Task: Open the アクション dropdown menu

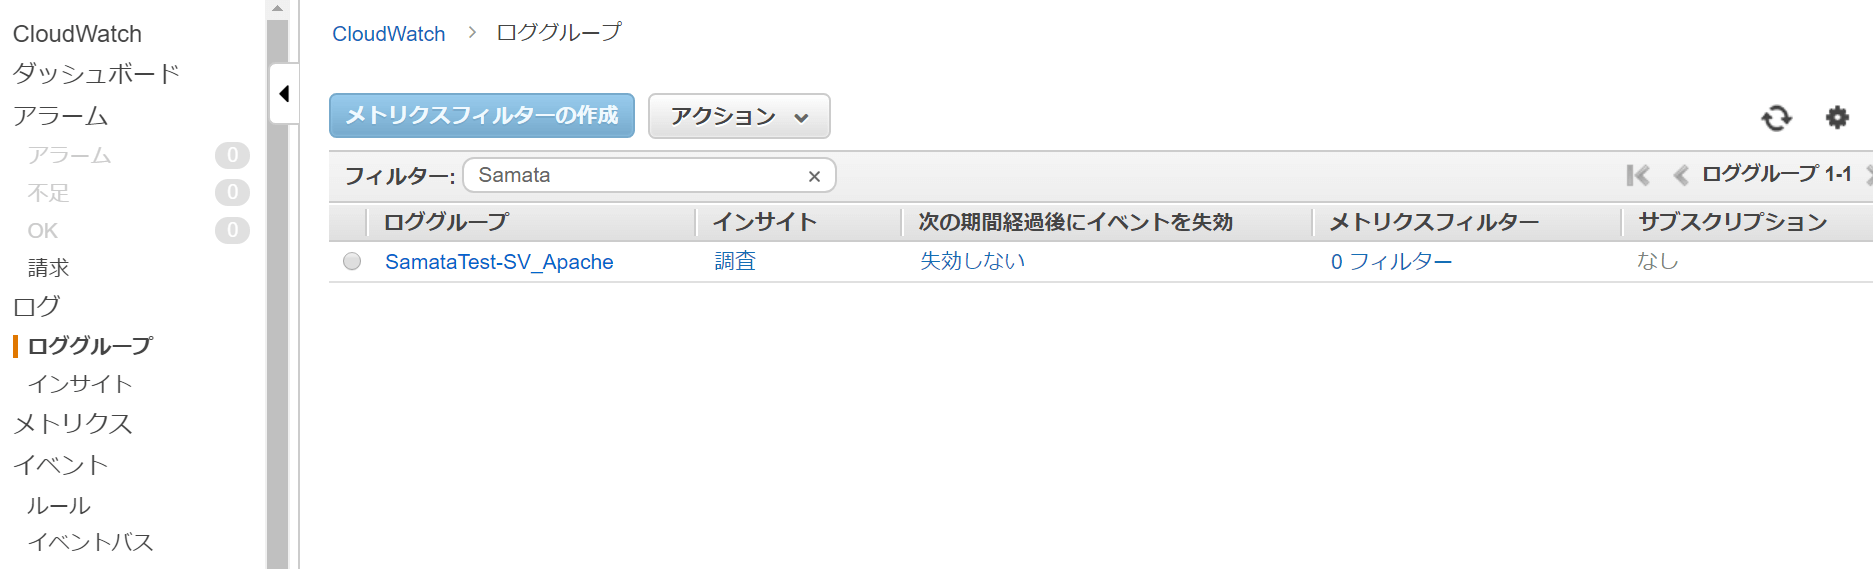Action: pyautogui.click(x=738, y=116)
